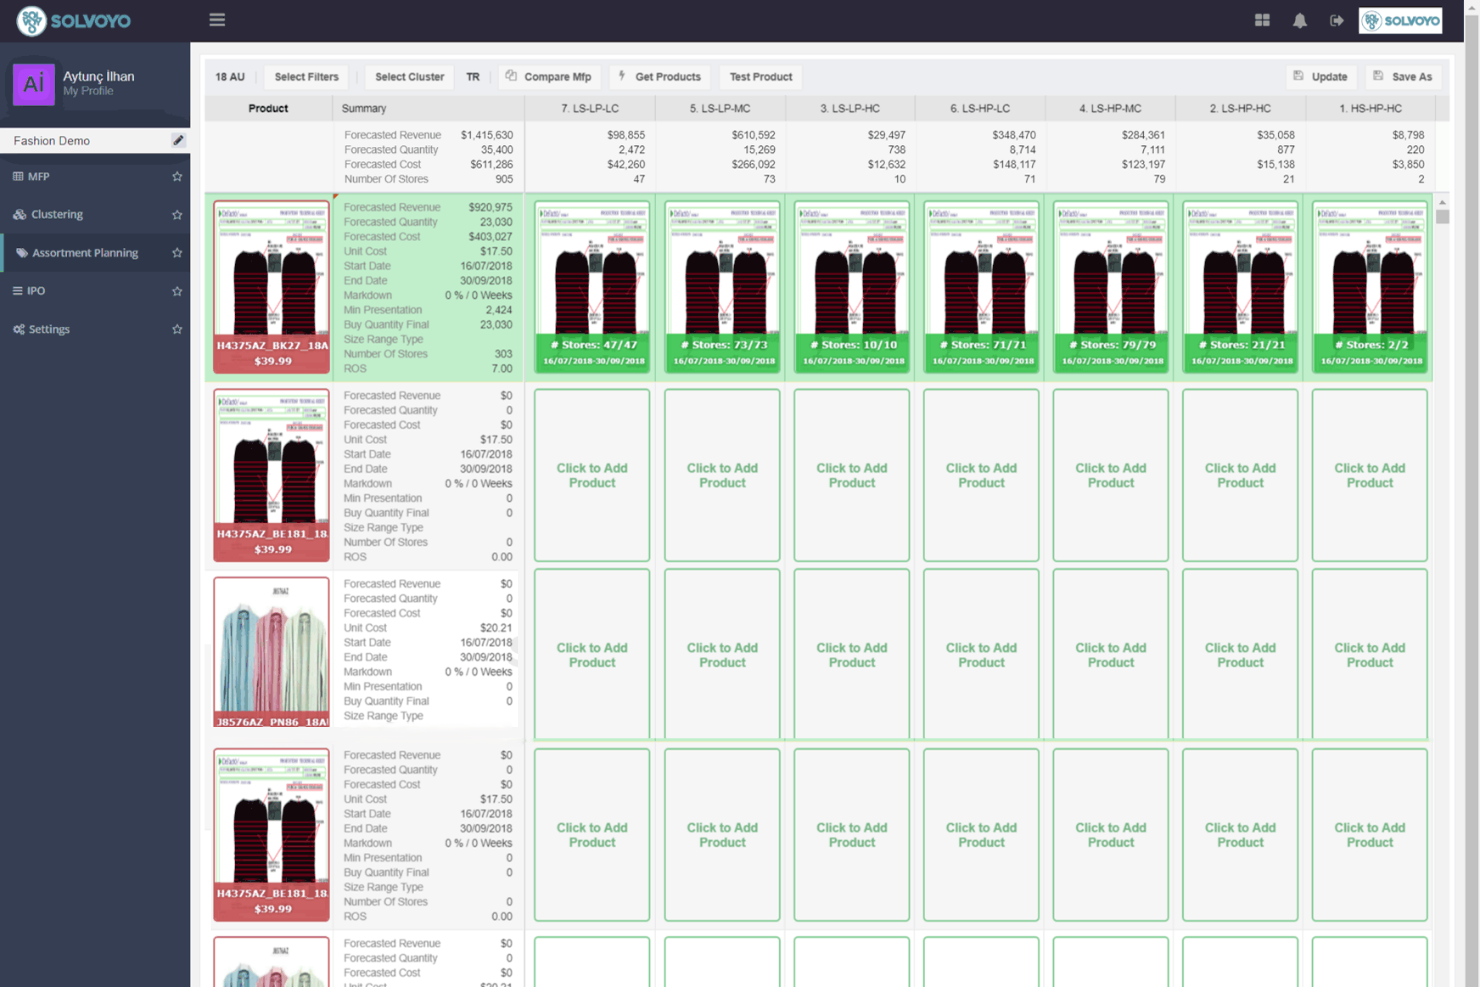Screen dimensions: 1480x987
Task: Click the 3. LS-LP-HC column header
Action: point(850,108)
